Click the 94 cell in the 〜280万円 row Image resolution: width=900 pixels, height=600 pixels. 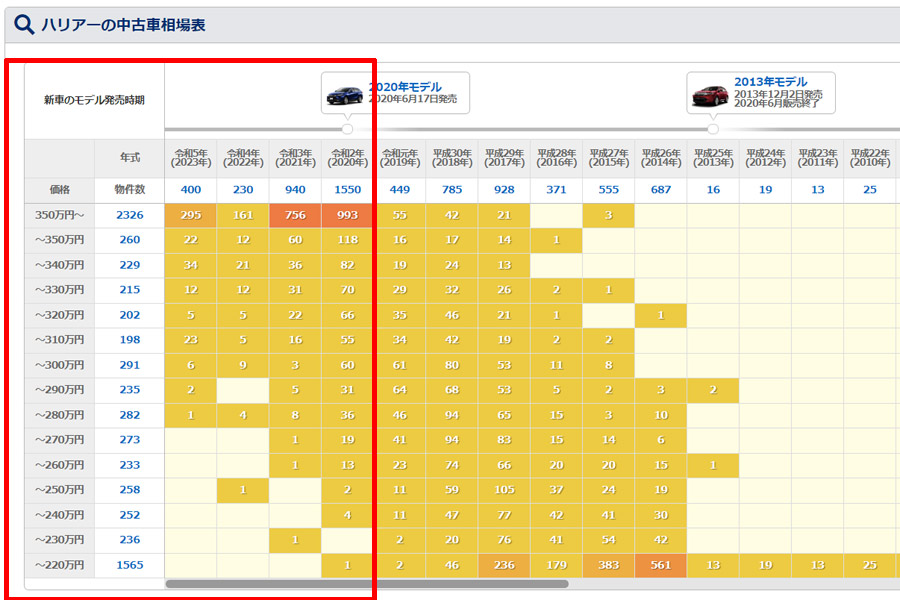click(452, 415)
